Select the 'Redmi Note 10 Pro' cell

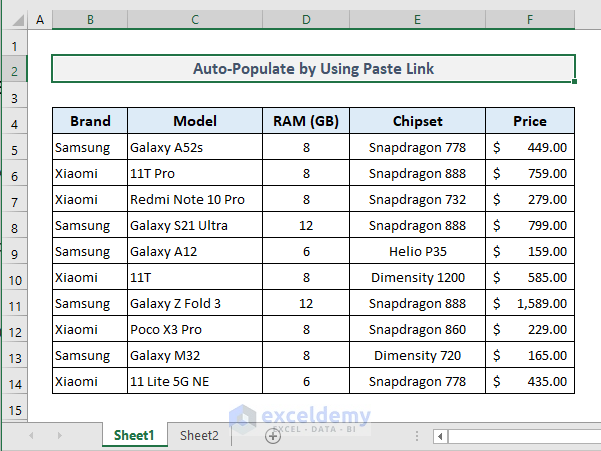195,199
